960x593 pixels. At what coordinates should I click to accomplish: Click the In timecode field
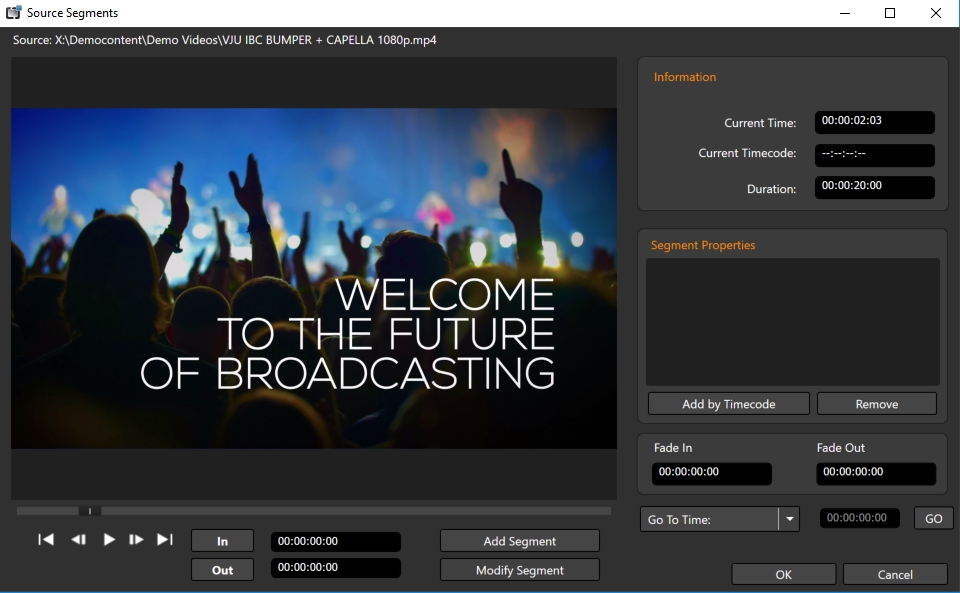coord(336,542)
